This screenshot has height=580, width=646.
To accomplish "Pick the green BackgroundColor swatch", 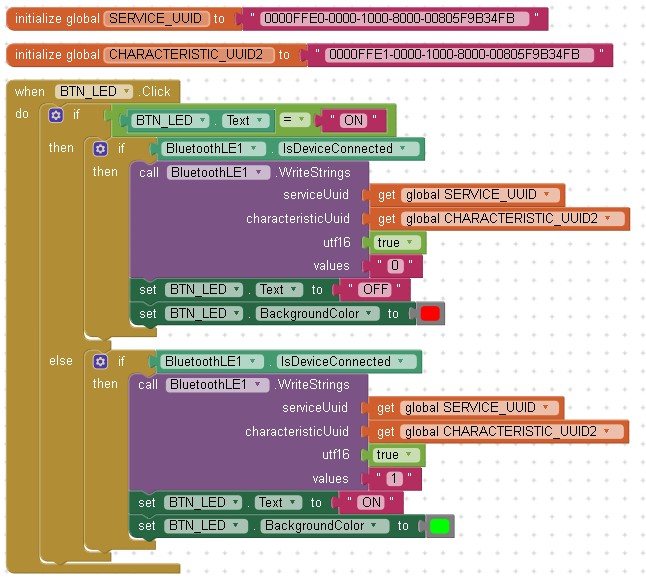I will point(439,526).
